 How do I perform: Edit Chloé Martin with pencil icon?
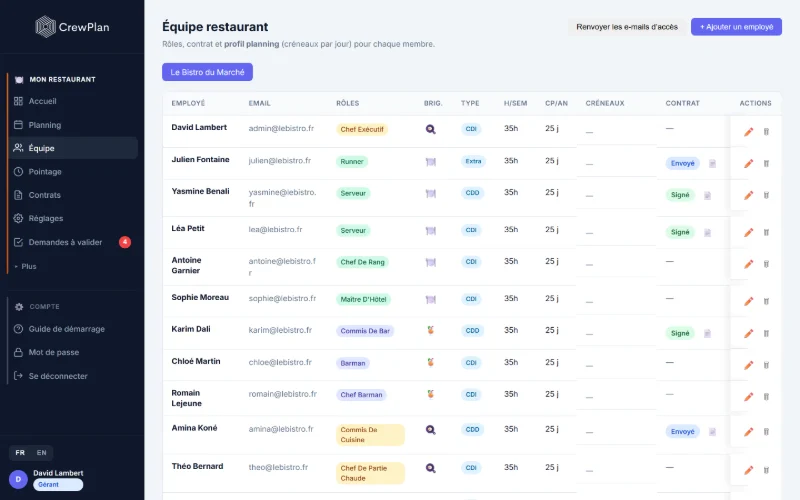click(748, 365)
